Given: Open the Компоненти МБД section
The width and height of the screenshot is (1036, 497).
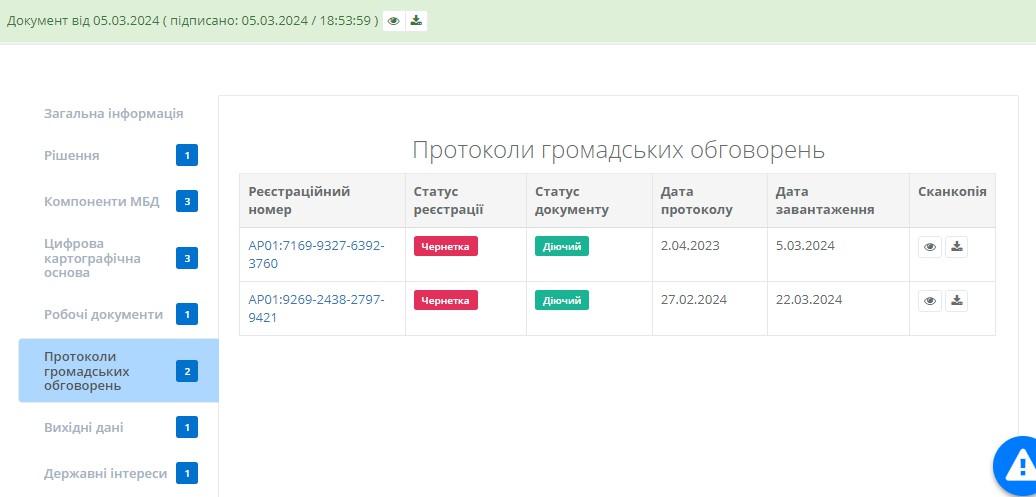Looking at the screenshot, I should click(101, 201).
